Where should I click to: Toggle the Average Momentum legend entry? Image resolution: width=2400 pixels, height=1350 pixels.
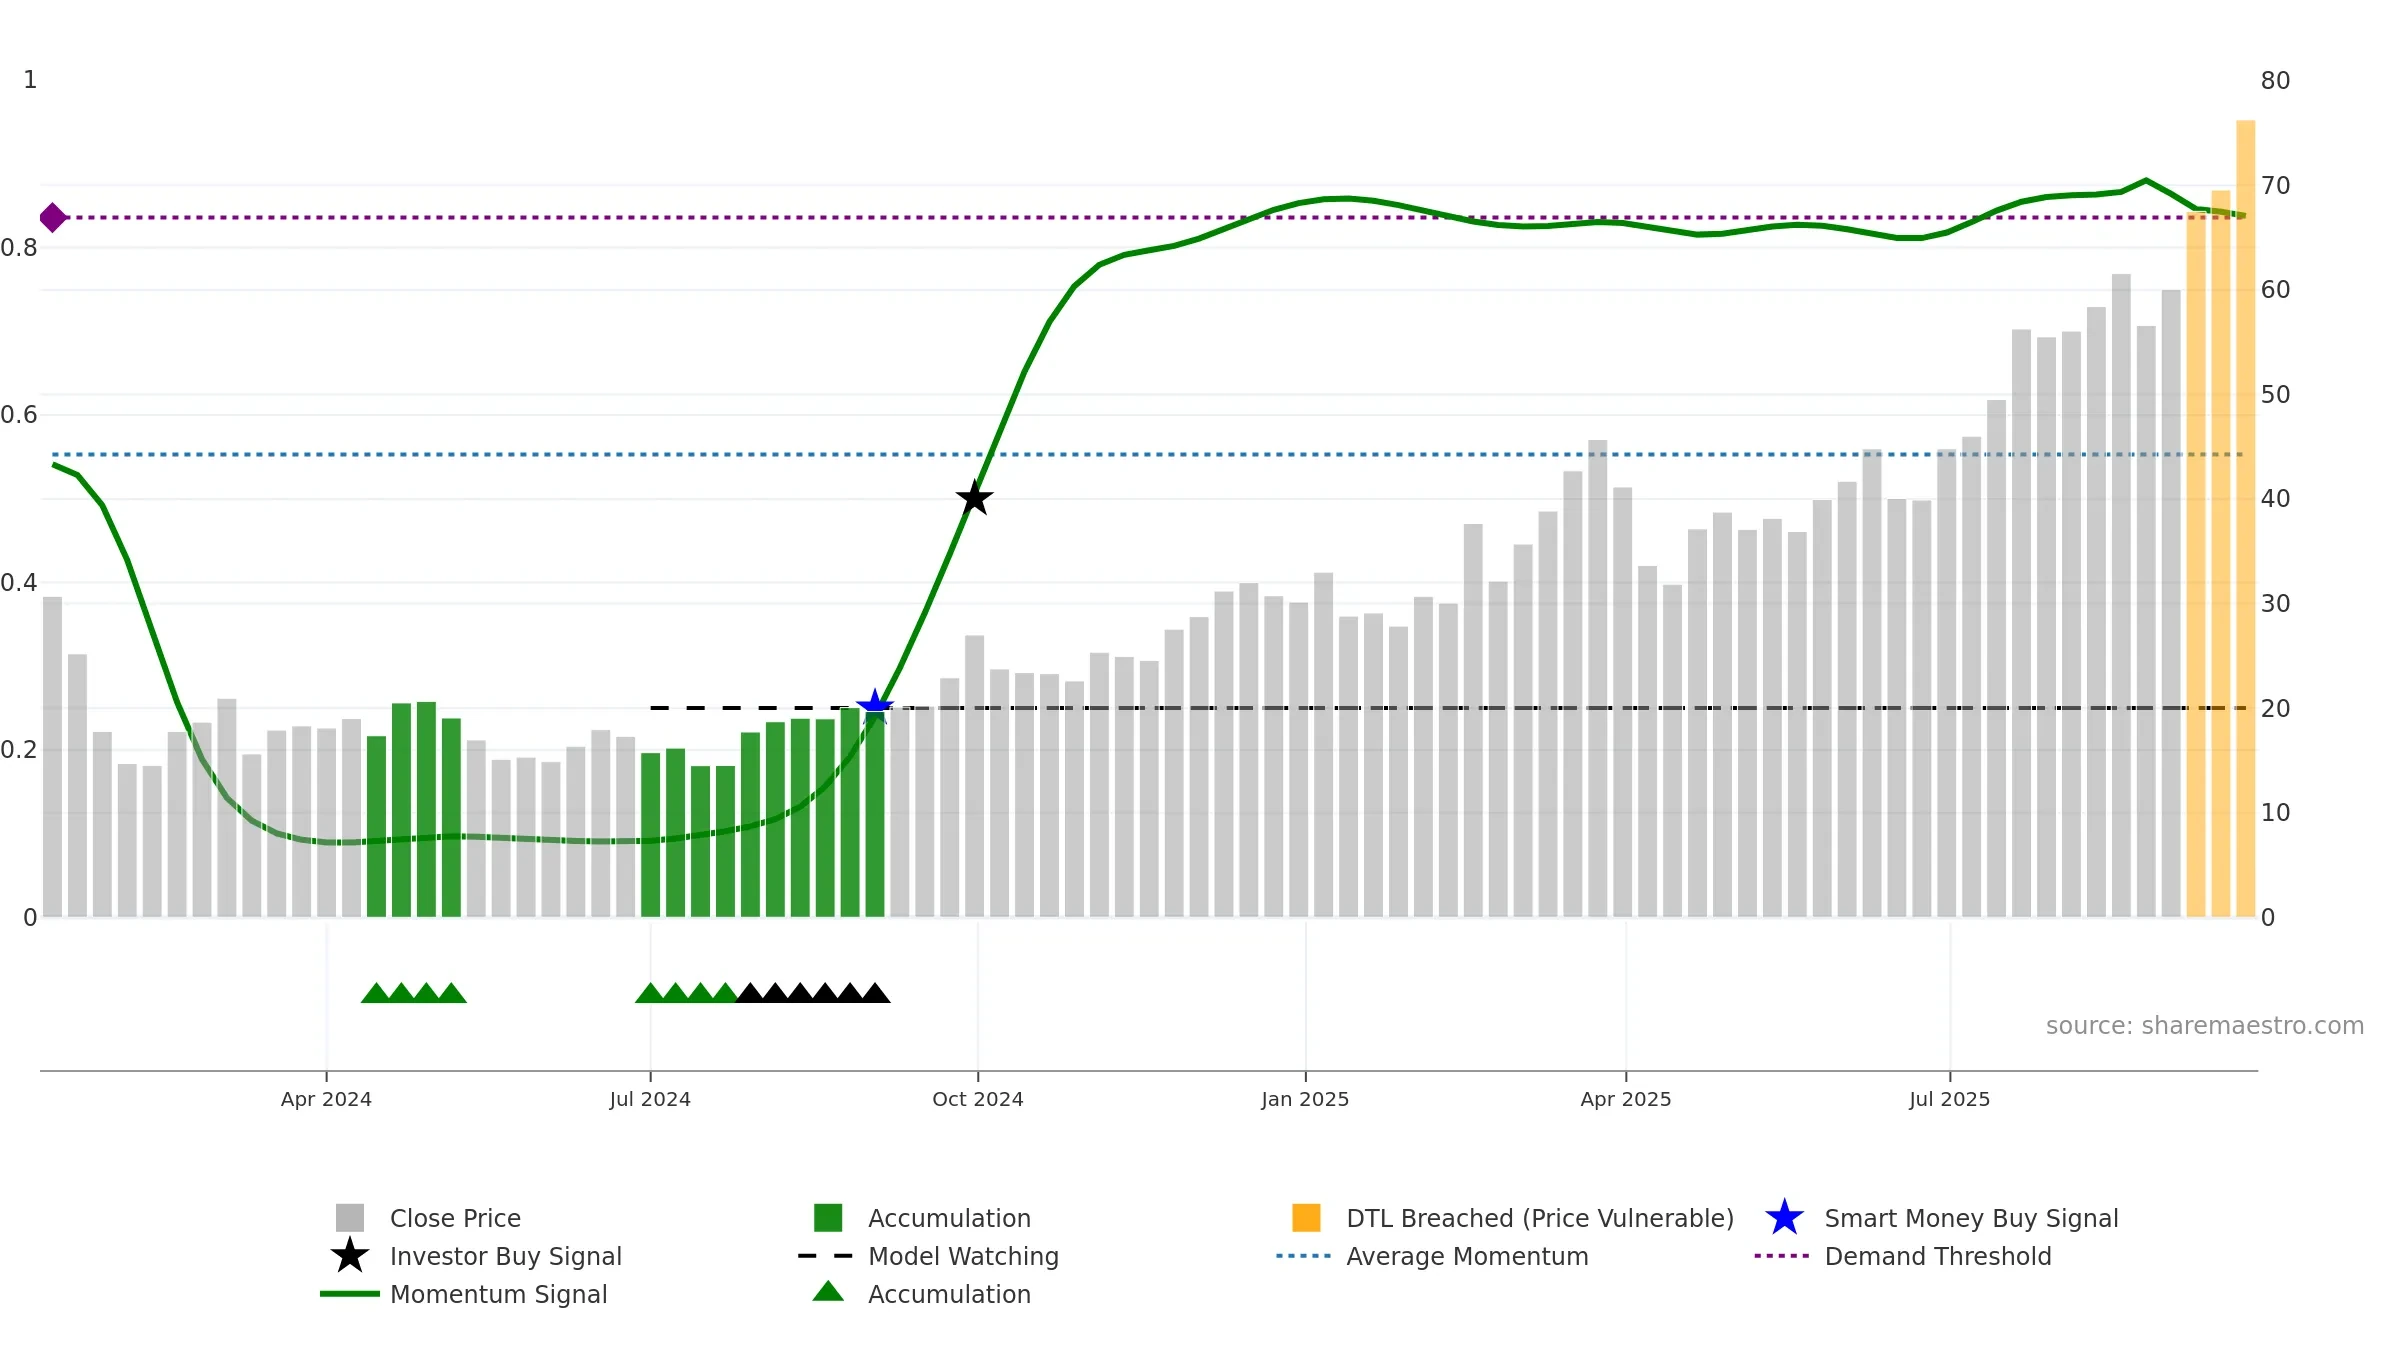click(1466, 1256)
